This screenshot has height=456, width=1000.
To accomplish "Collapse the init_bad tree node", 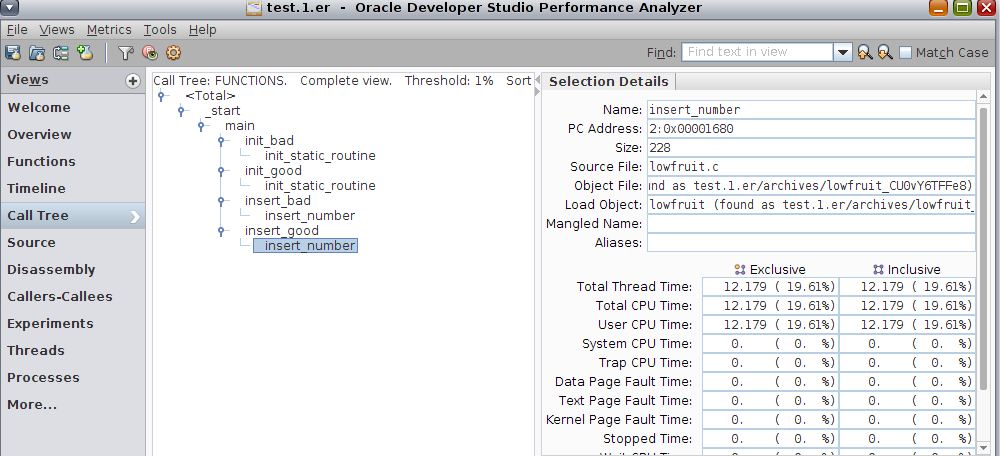I will coord(221,141).
